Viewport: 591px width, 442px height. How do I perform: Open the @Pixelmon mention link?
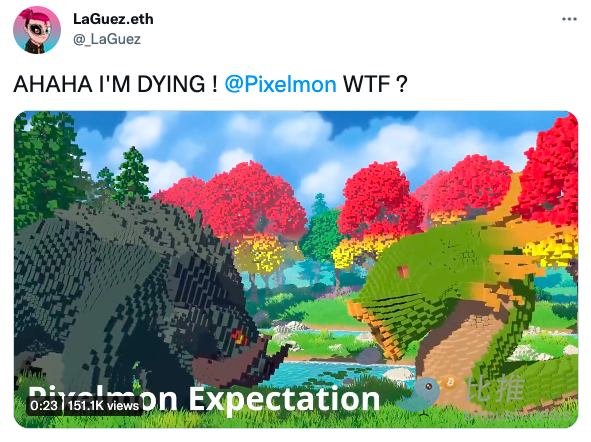(x=280, y=84)
